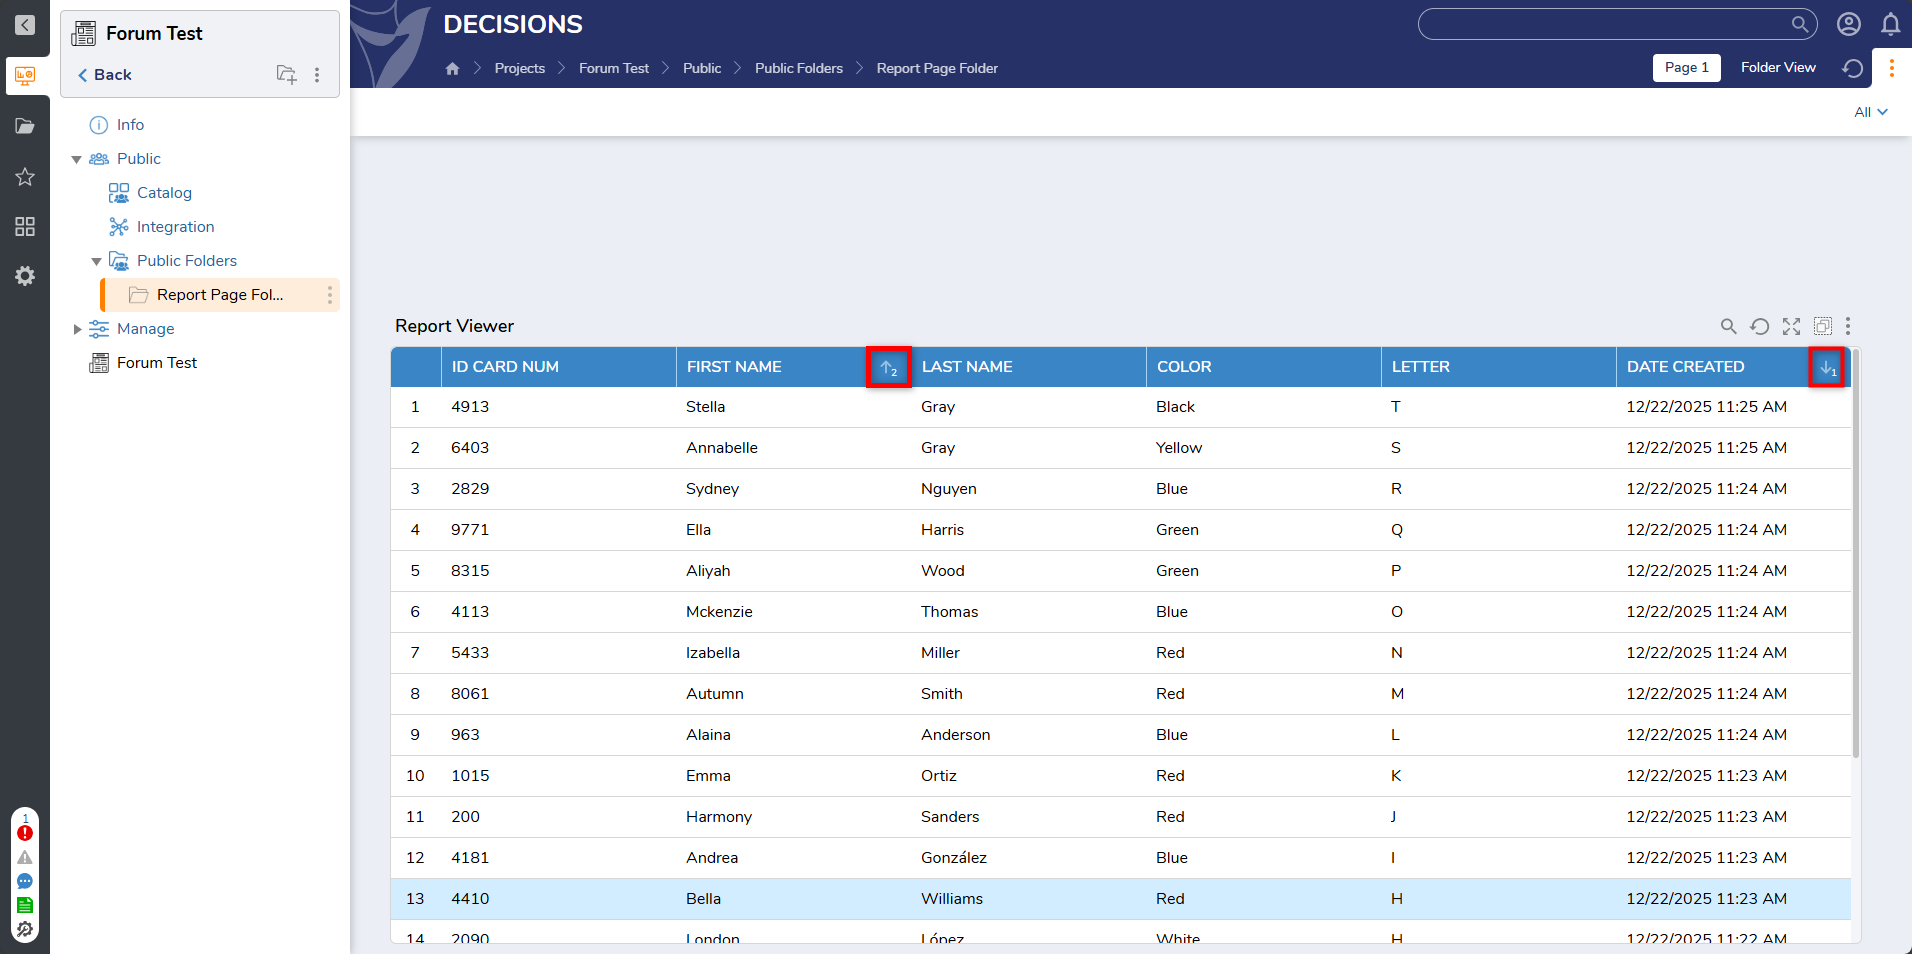This screenshot has height=954, width=1912.
Task: Refresh the Report Viewer data
Action: point(1759,326)
